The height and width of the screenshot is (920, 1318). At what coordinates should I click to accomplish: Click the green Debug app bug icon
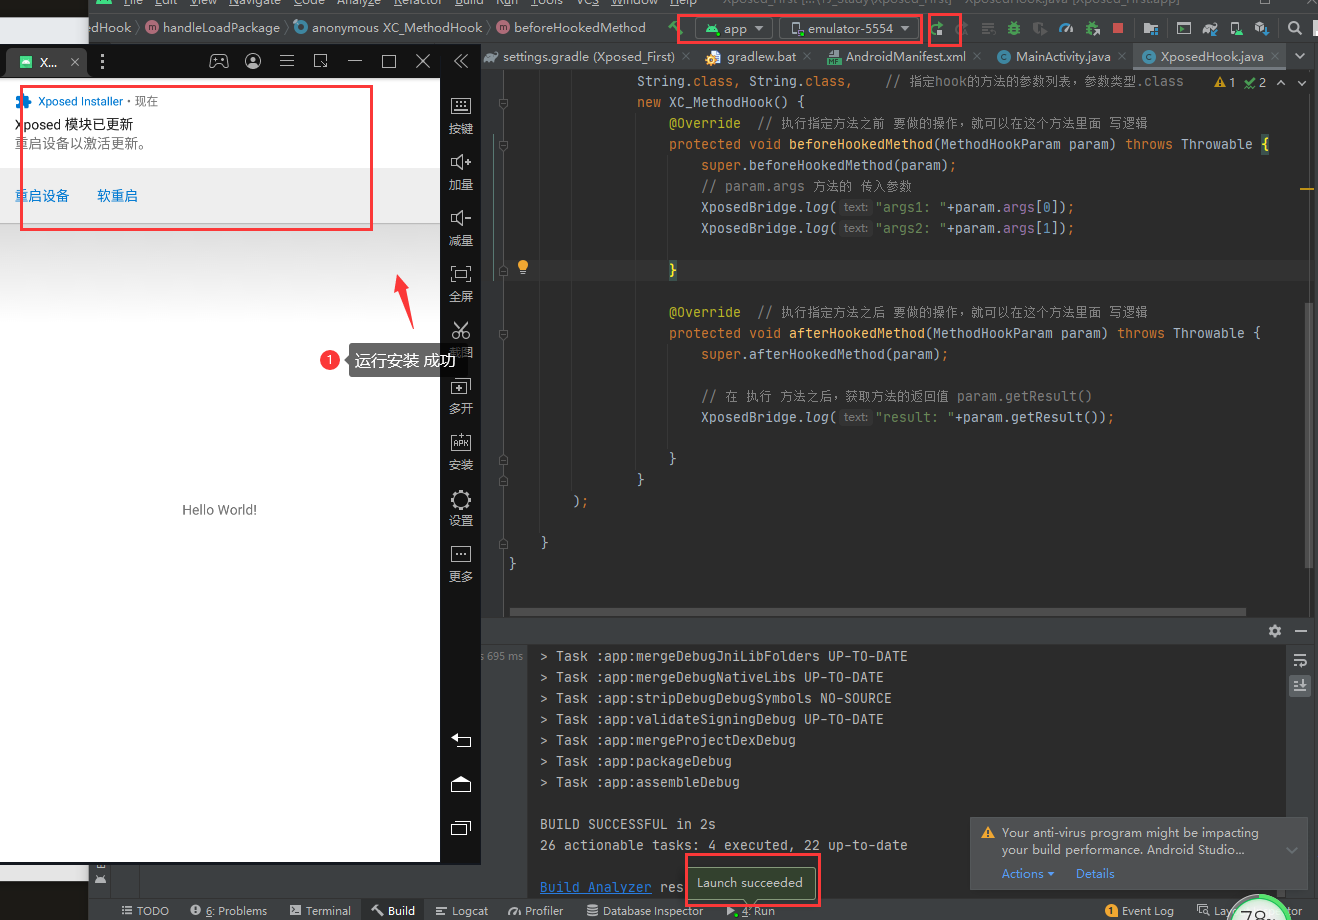point(1014,29)
